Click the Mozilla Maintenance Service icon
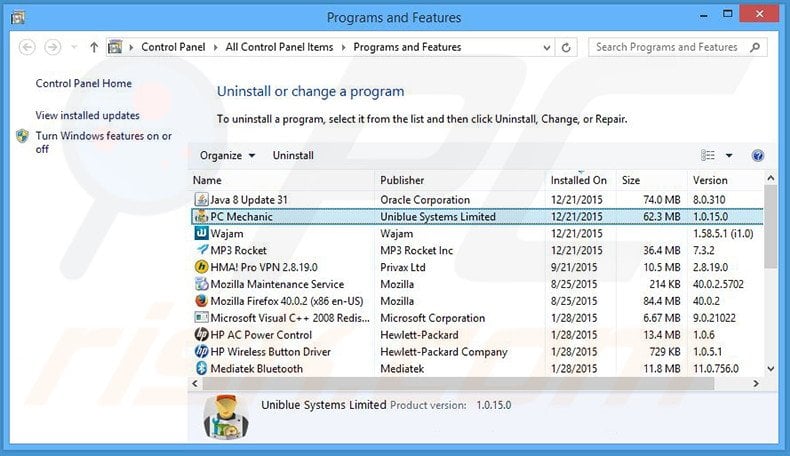Screen dimensions: 790x456 tap(202, 284)
